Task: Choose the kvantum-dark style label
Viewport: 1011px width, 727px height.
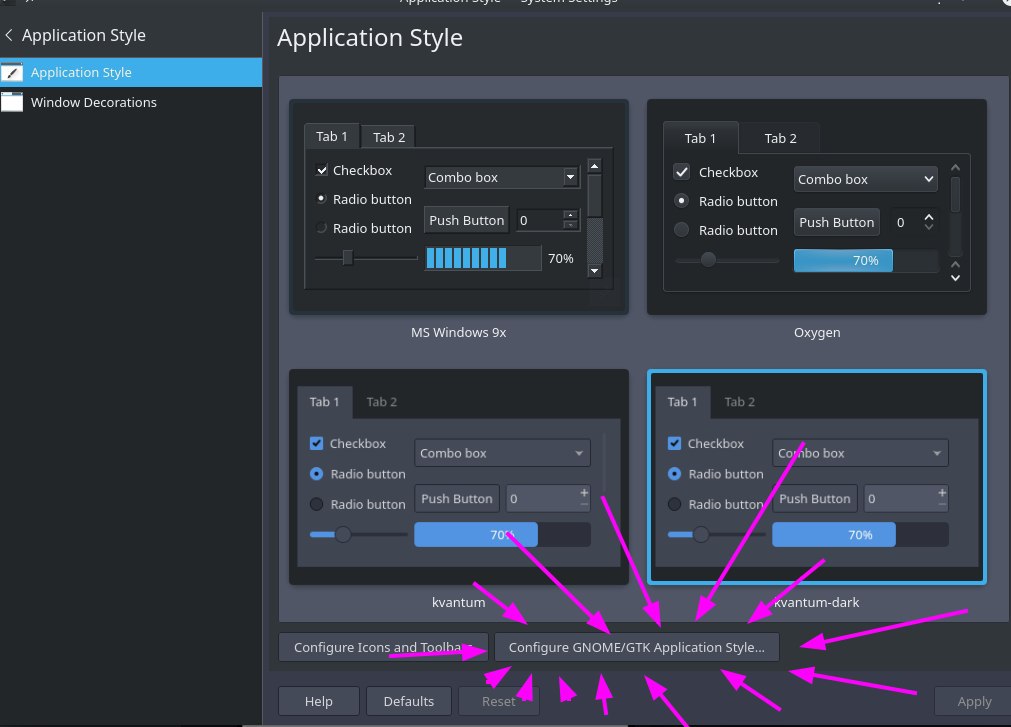Action: pyautogui.click(x=817, y=603)
